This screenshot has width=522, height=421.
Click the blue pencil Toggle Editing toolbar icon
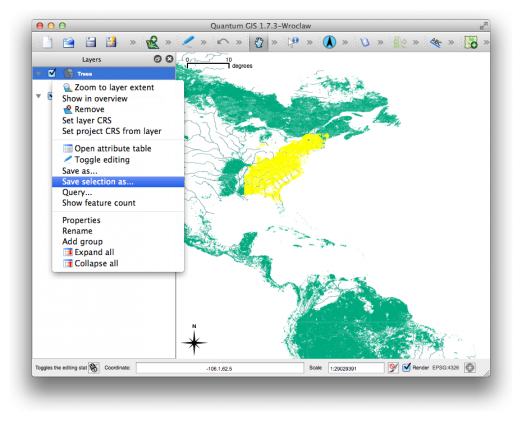pyautogui.click(x=188, y=42)
